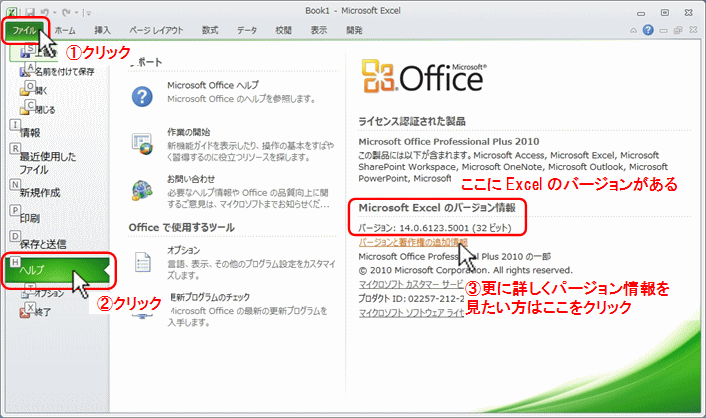706x418 pixels.
Task: Click the 2010 Microsoft Corporation copyright text
Action: [466, 270]
